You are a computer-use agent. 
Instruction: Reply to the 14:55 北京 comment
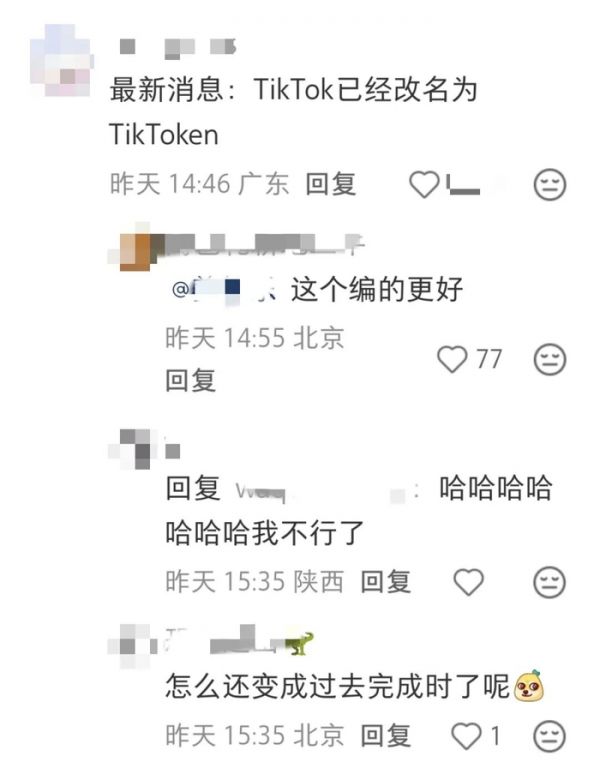[x=191, y=381]
